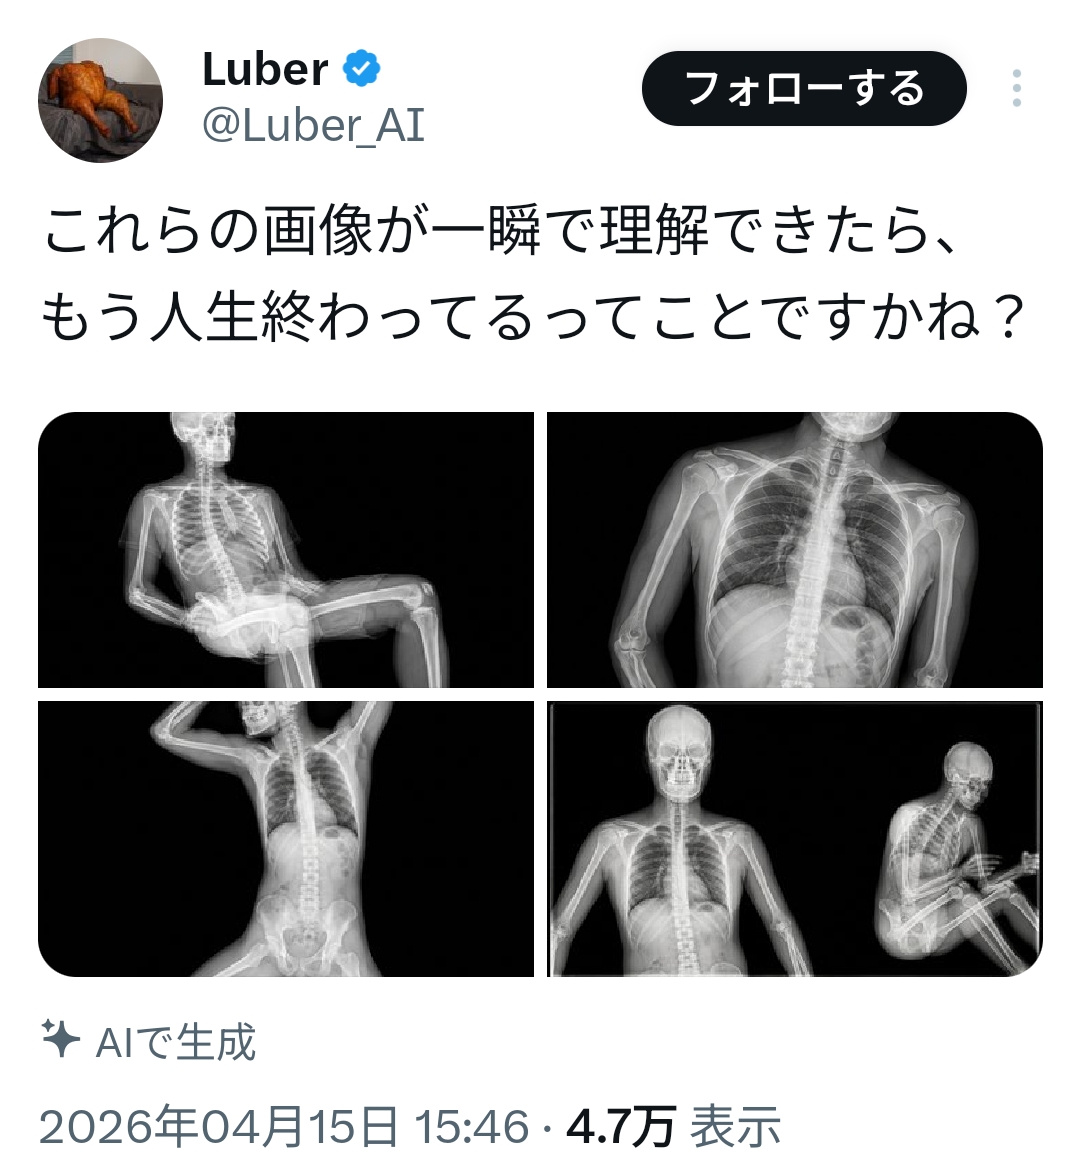Screen dimensions: 1080x1170
Task: Open the seated skeleton x-ray image
Action: point(286,550)
